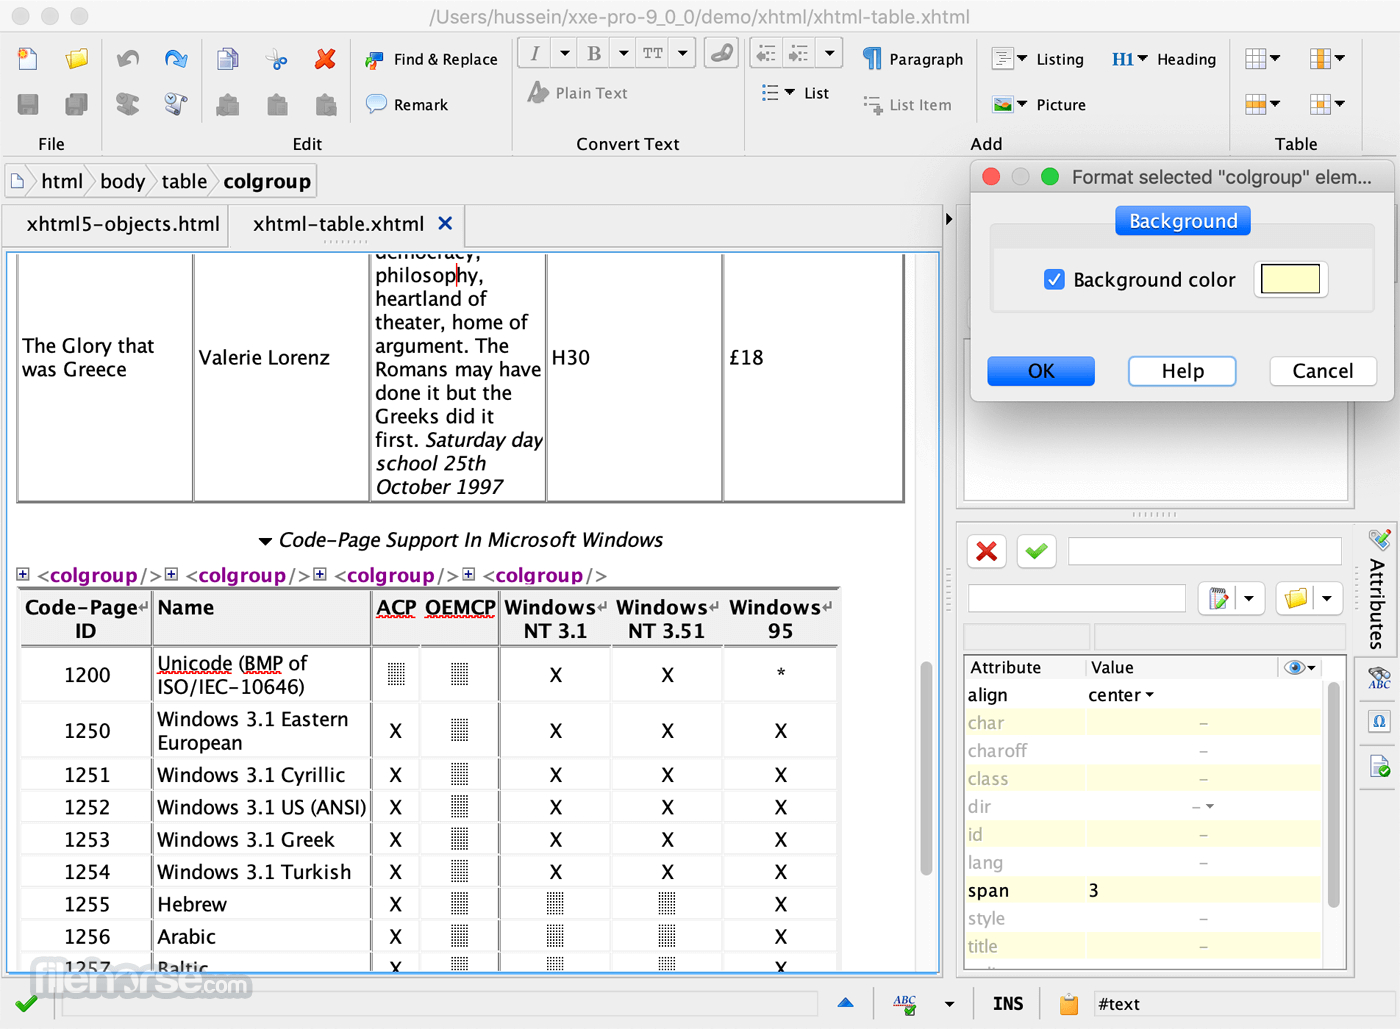Click the link chain icon
Viewport: 1400px width, 1029px height.
(721, 53)
